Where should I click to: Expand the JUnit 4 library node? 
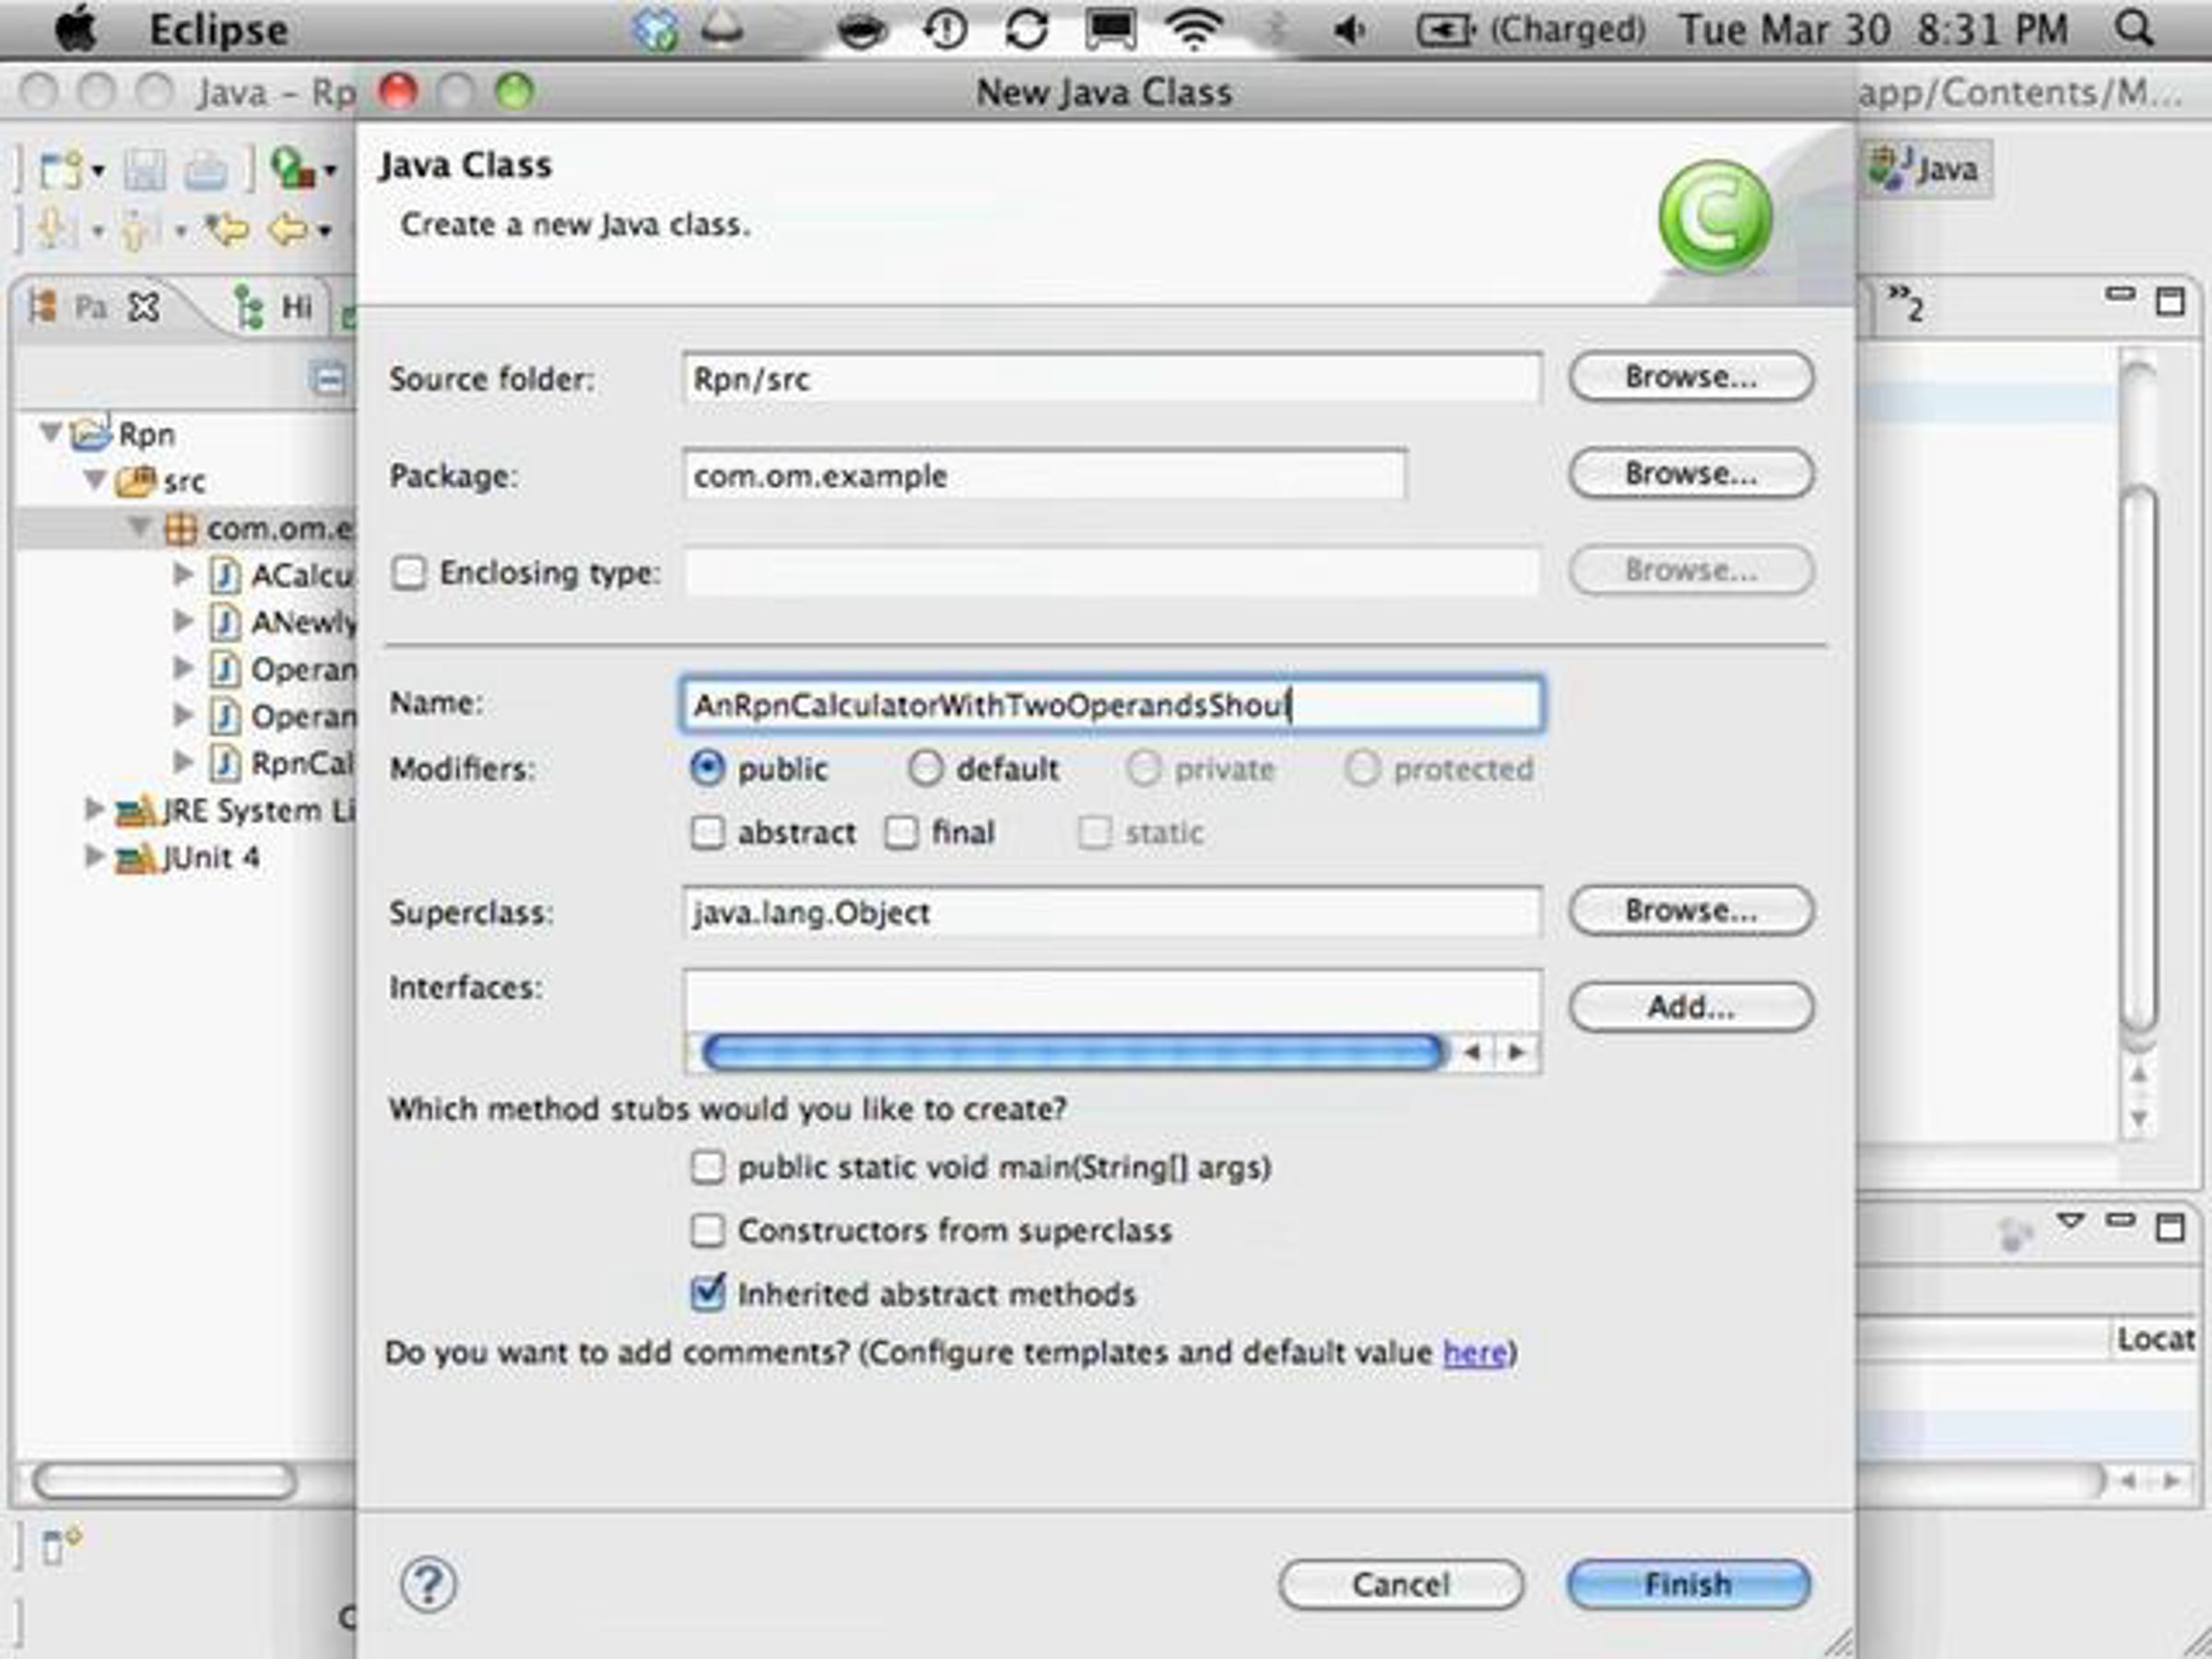point(94,856)
